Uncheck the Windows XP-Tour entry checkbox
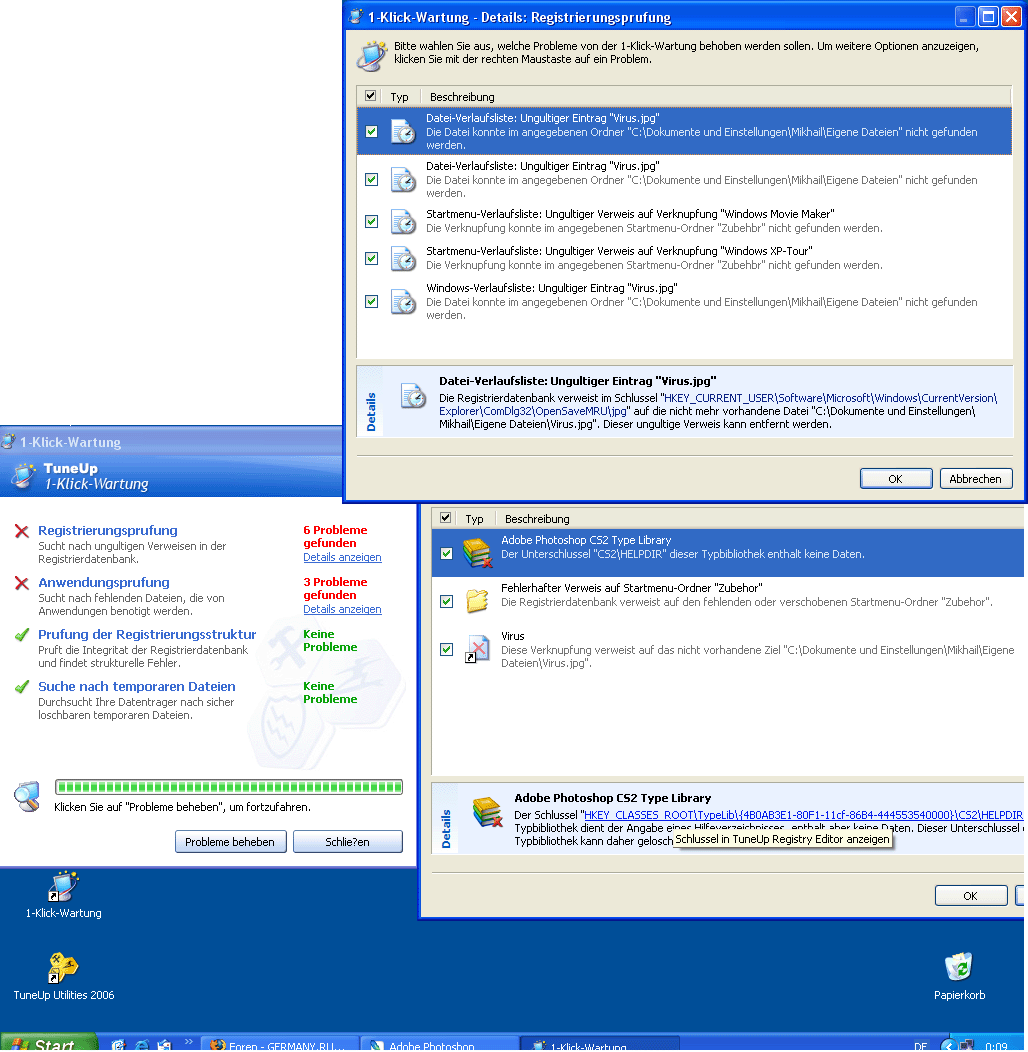Viewport: 1028px width, 1052px height. (372, 258)
